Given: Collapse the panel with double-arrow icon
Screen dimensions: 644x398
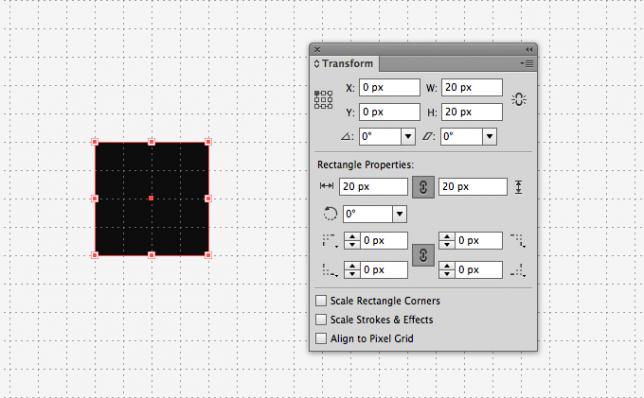Looking at the screenshot, I should [x=529, y=50].
